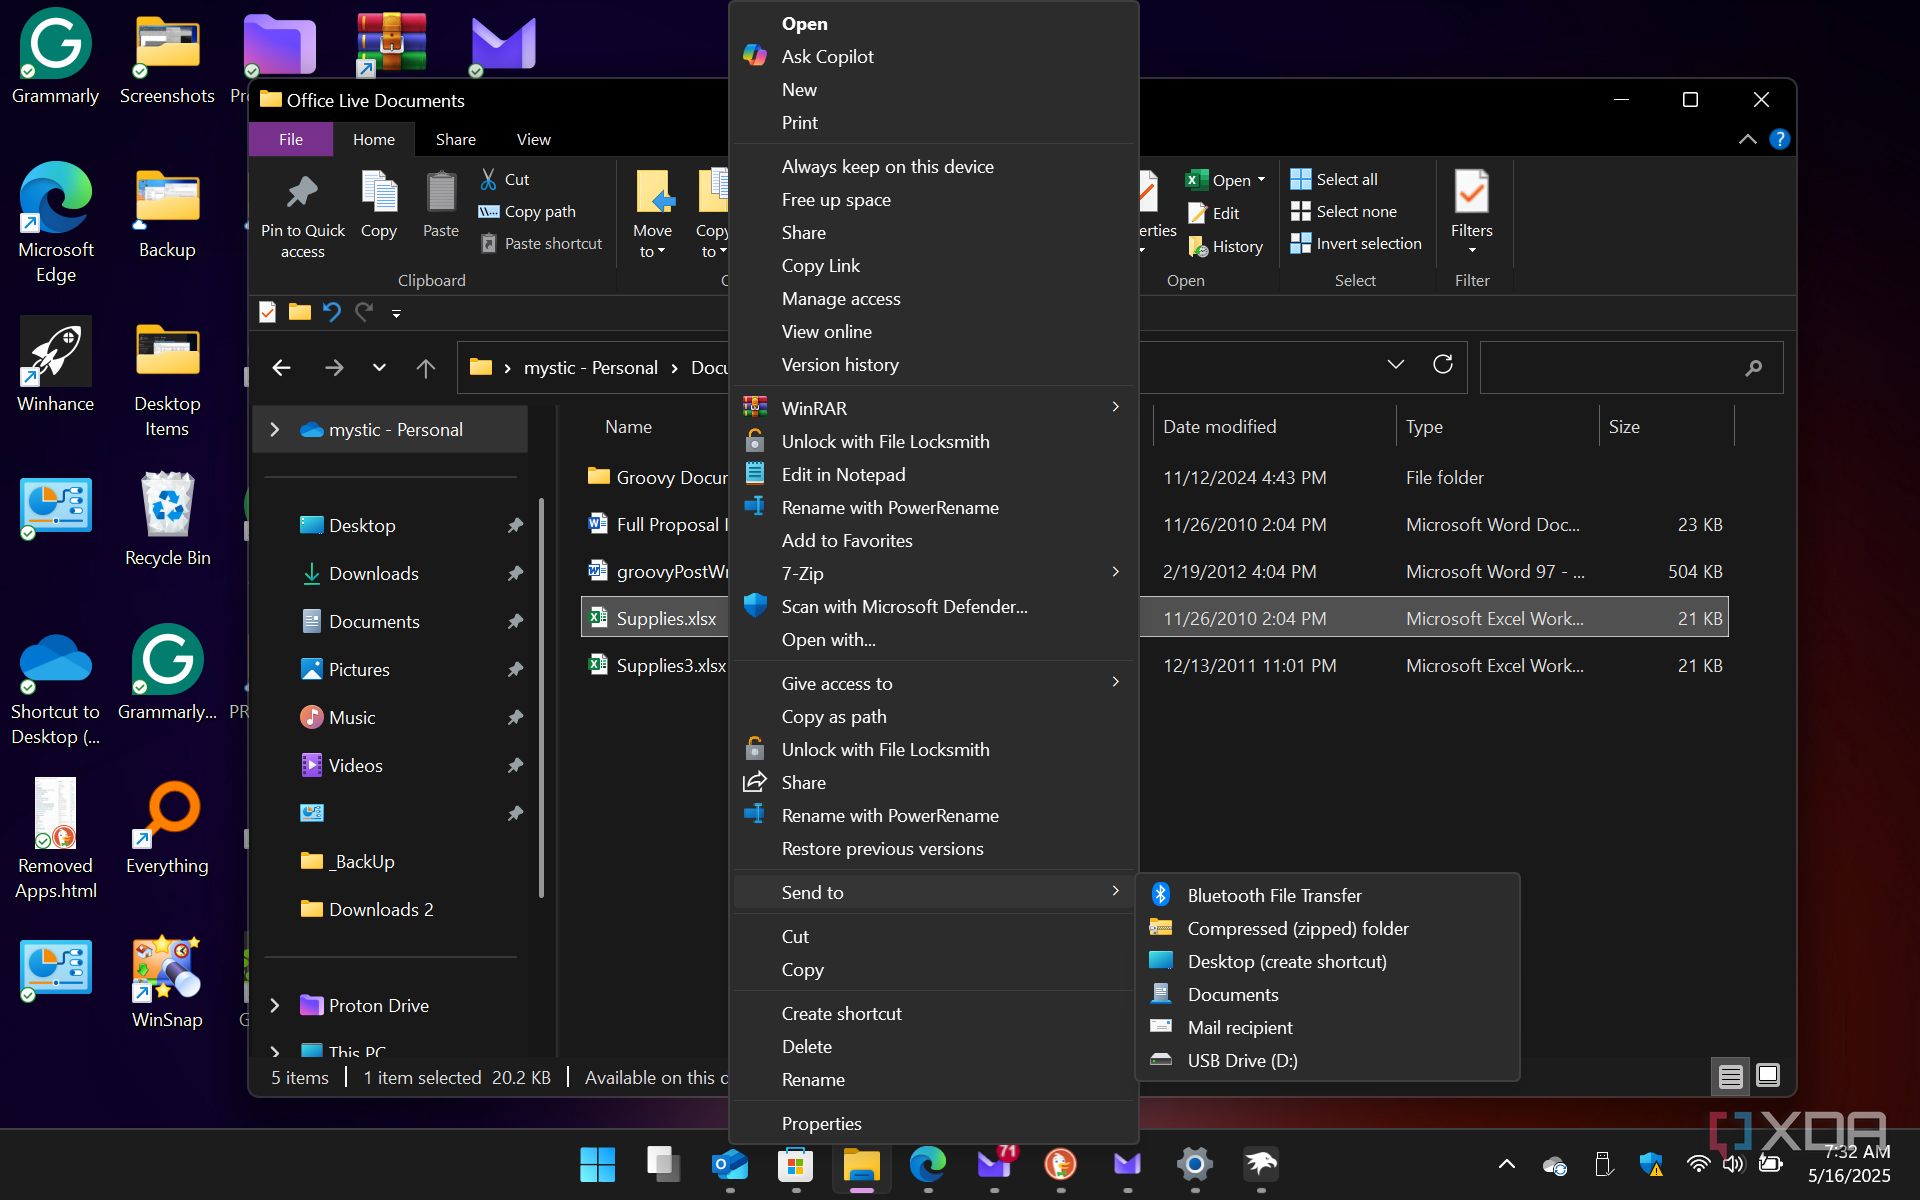
Task: Click the Windows Start button
Action: coord(597,1164)
